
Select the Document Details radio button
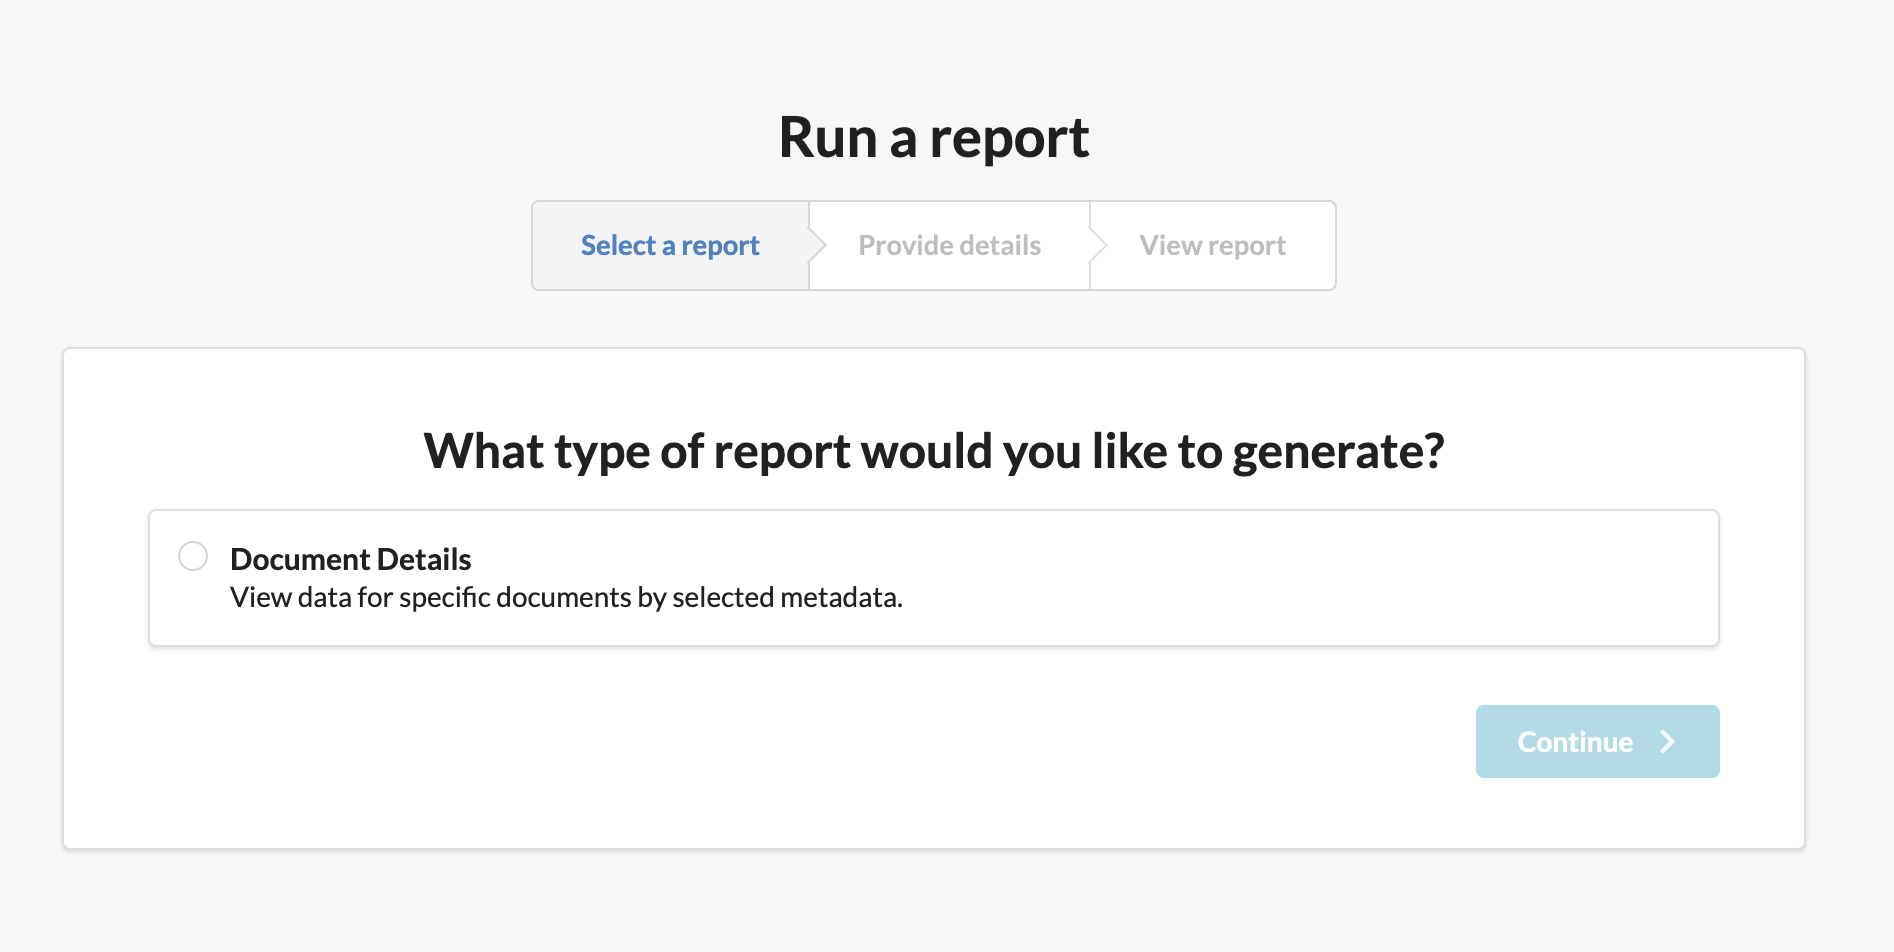pos(193,556)
